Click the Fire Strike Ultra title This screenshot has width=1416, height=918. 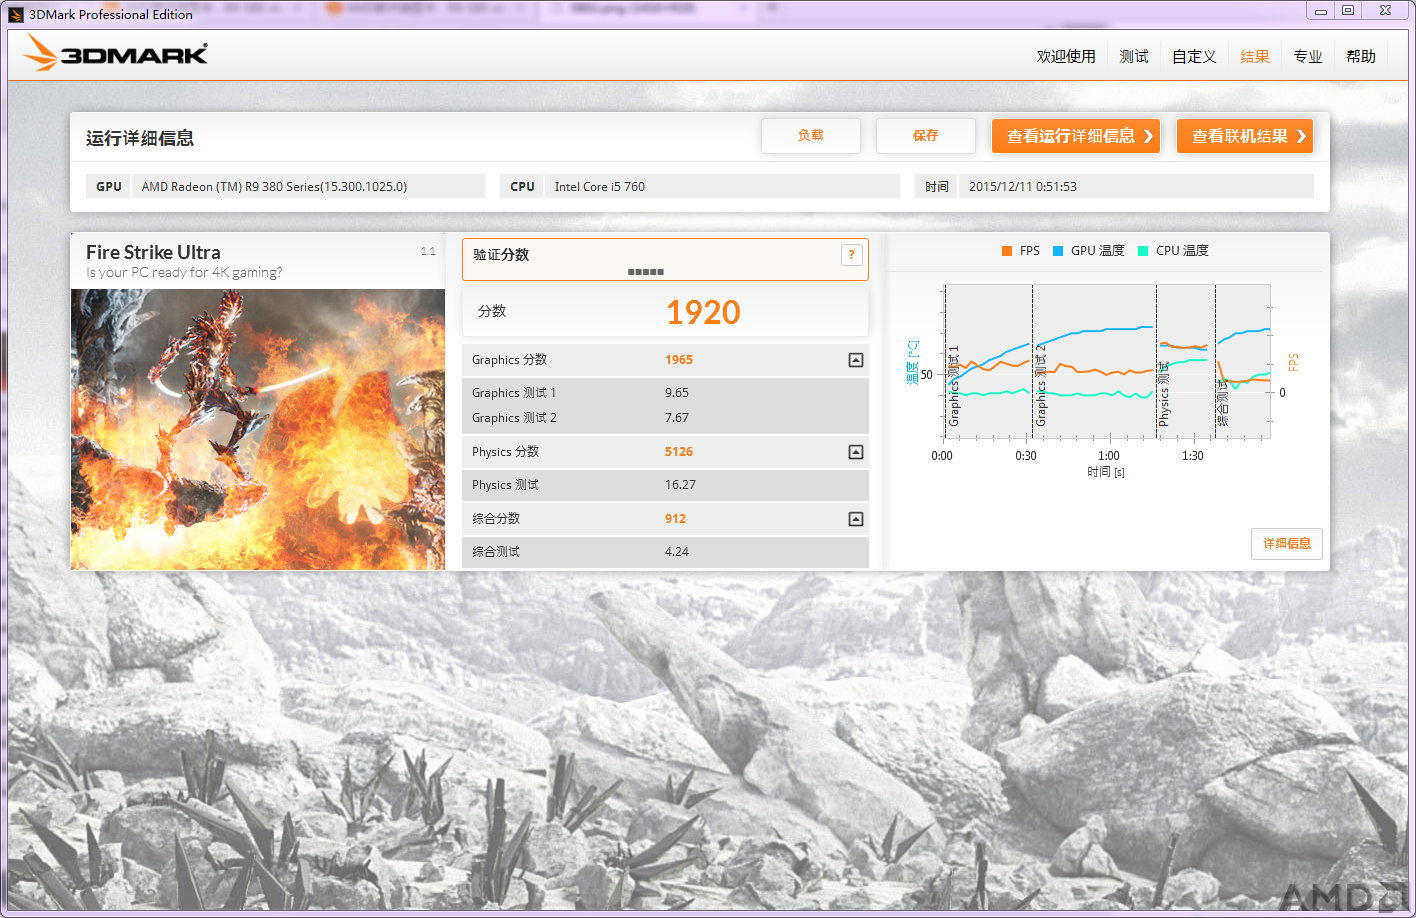153,252
